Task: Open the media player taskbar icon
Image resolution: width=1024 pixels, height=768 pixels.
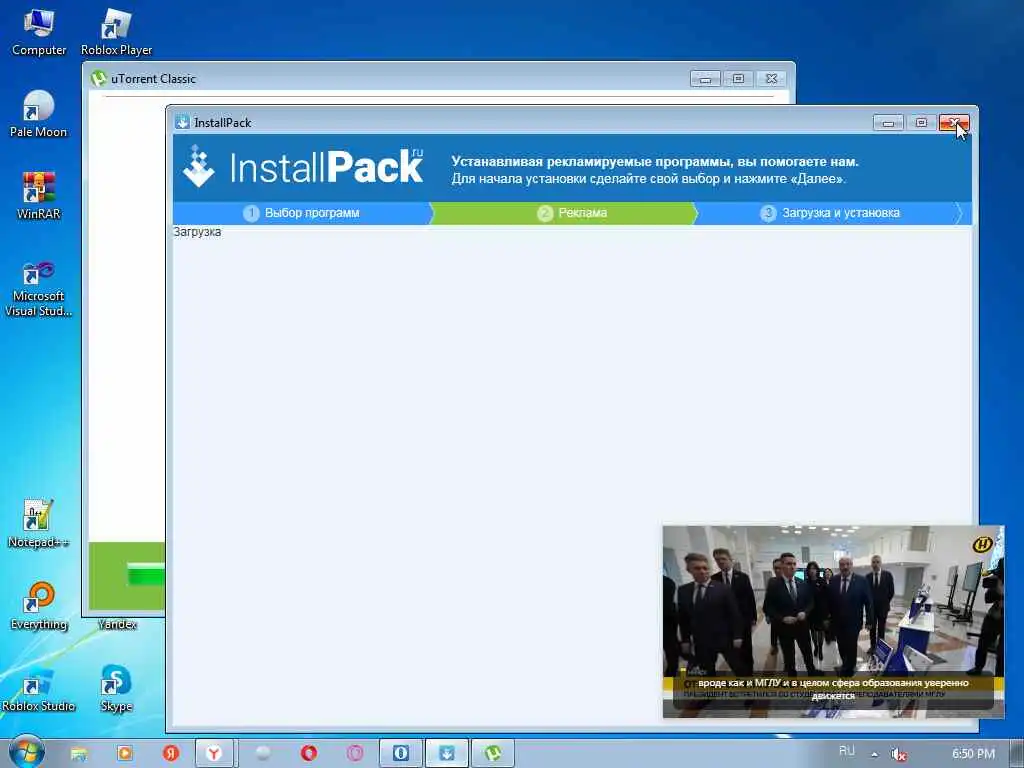Action: [x=124, y=754]
